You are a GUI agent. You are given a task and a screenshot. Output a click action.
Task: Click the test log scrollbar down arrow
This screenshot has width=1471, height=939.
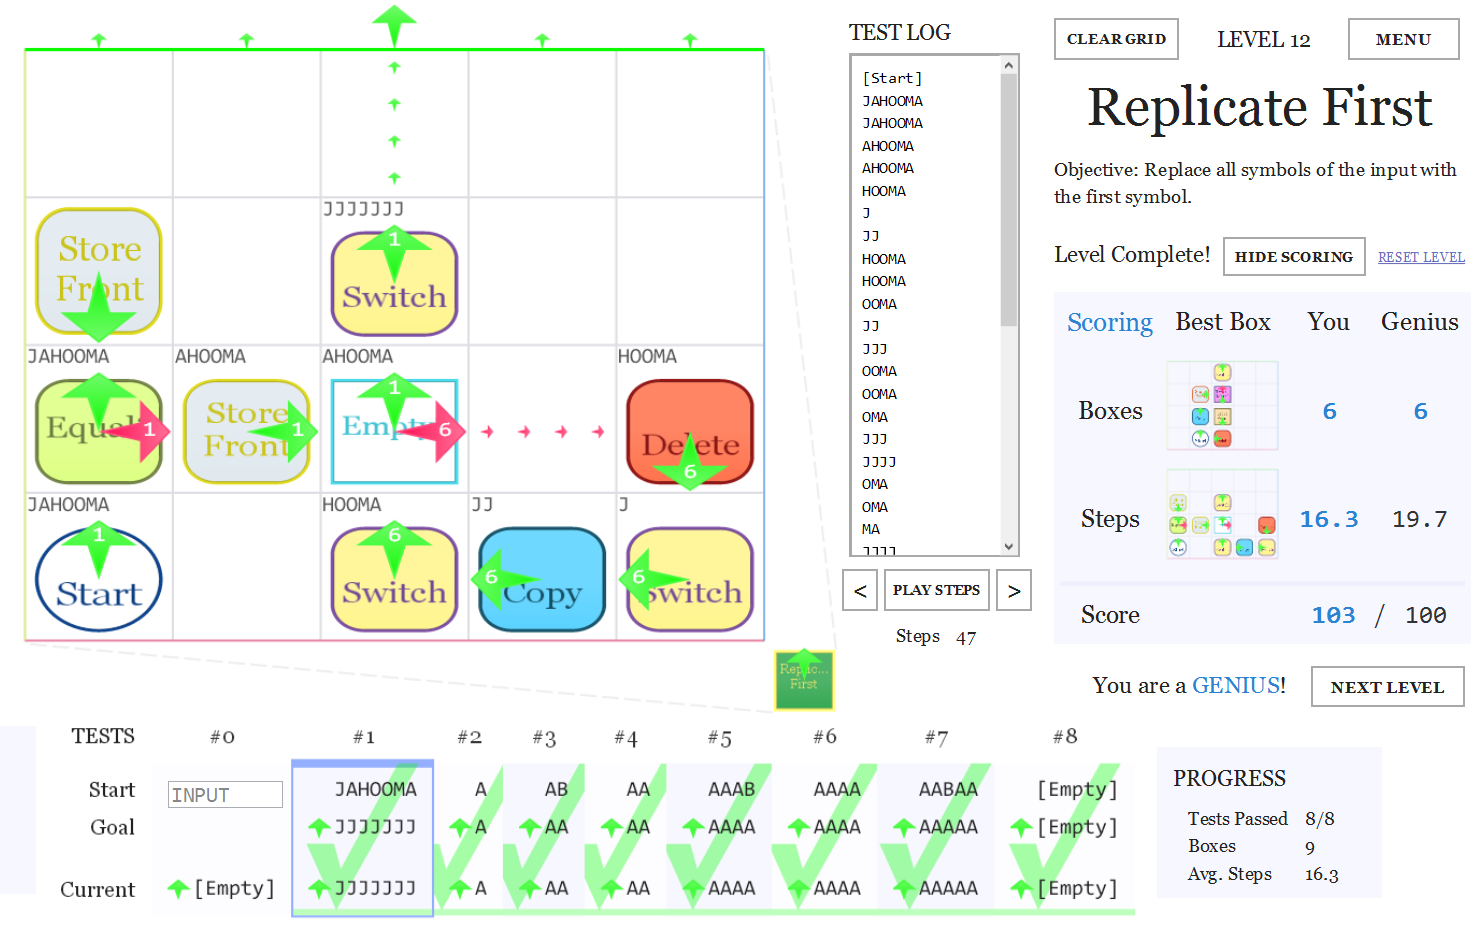point(1009,546)
